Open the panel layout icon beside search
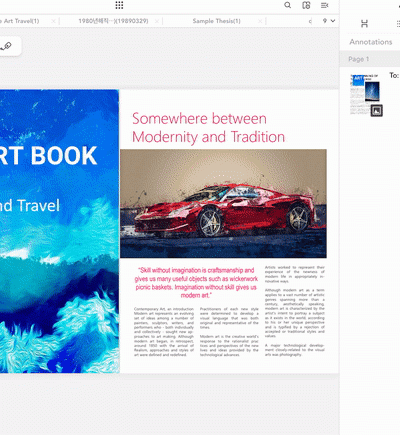The height and width of the screenshot is (435, 400). tap(306, 5)
